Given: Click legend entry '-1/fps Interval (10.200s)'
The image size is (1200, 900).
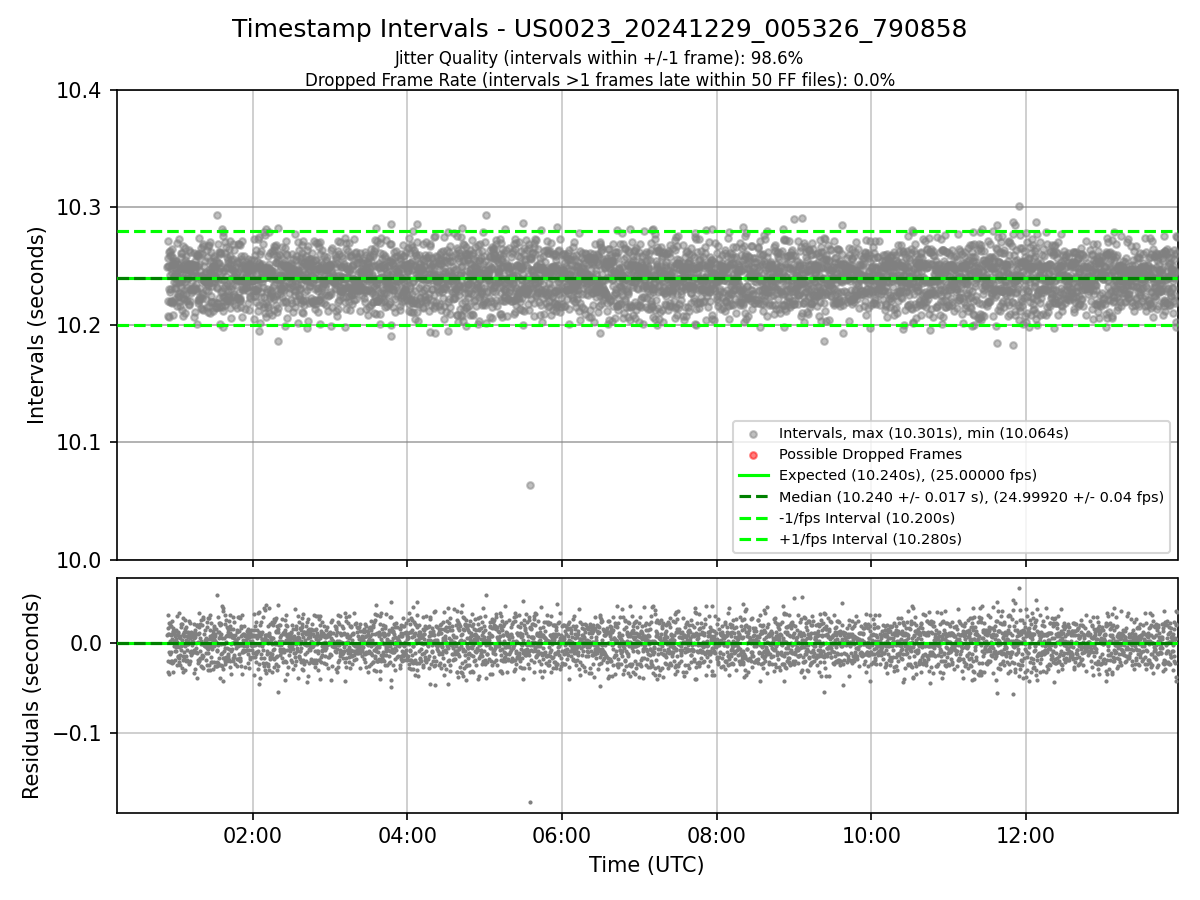Looking at the screenshot, I should (866, 518).
